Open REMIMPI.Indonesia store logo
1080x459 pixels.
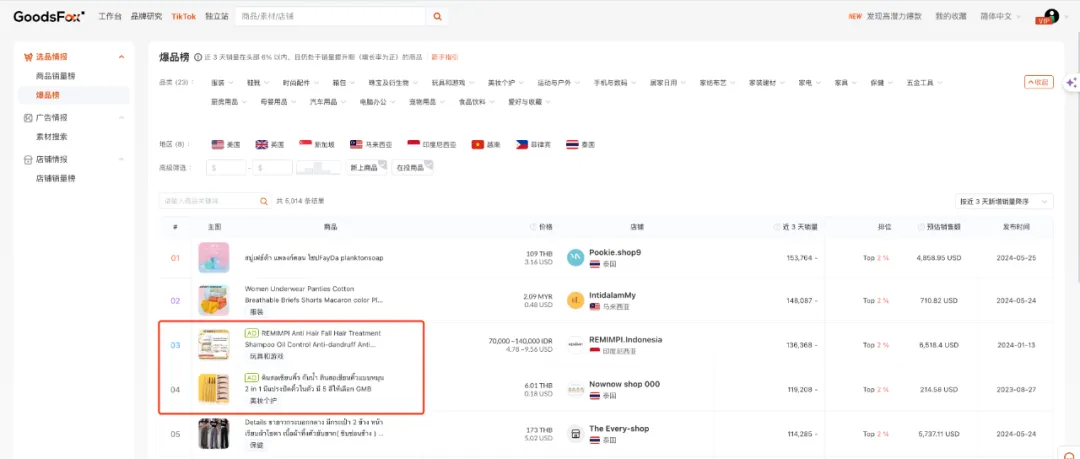[575, 345]
